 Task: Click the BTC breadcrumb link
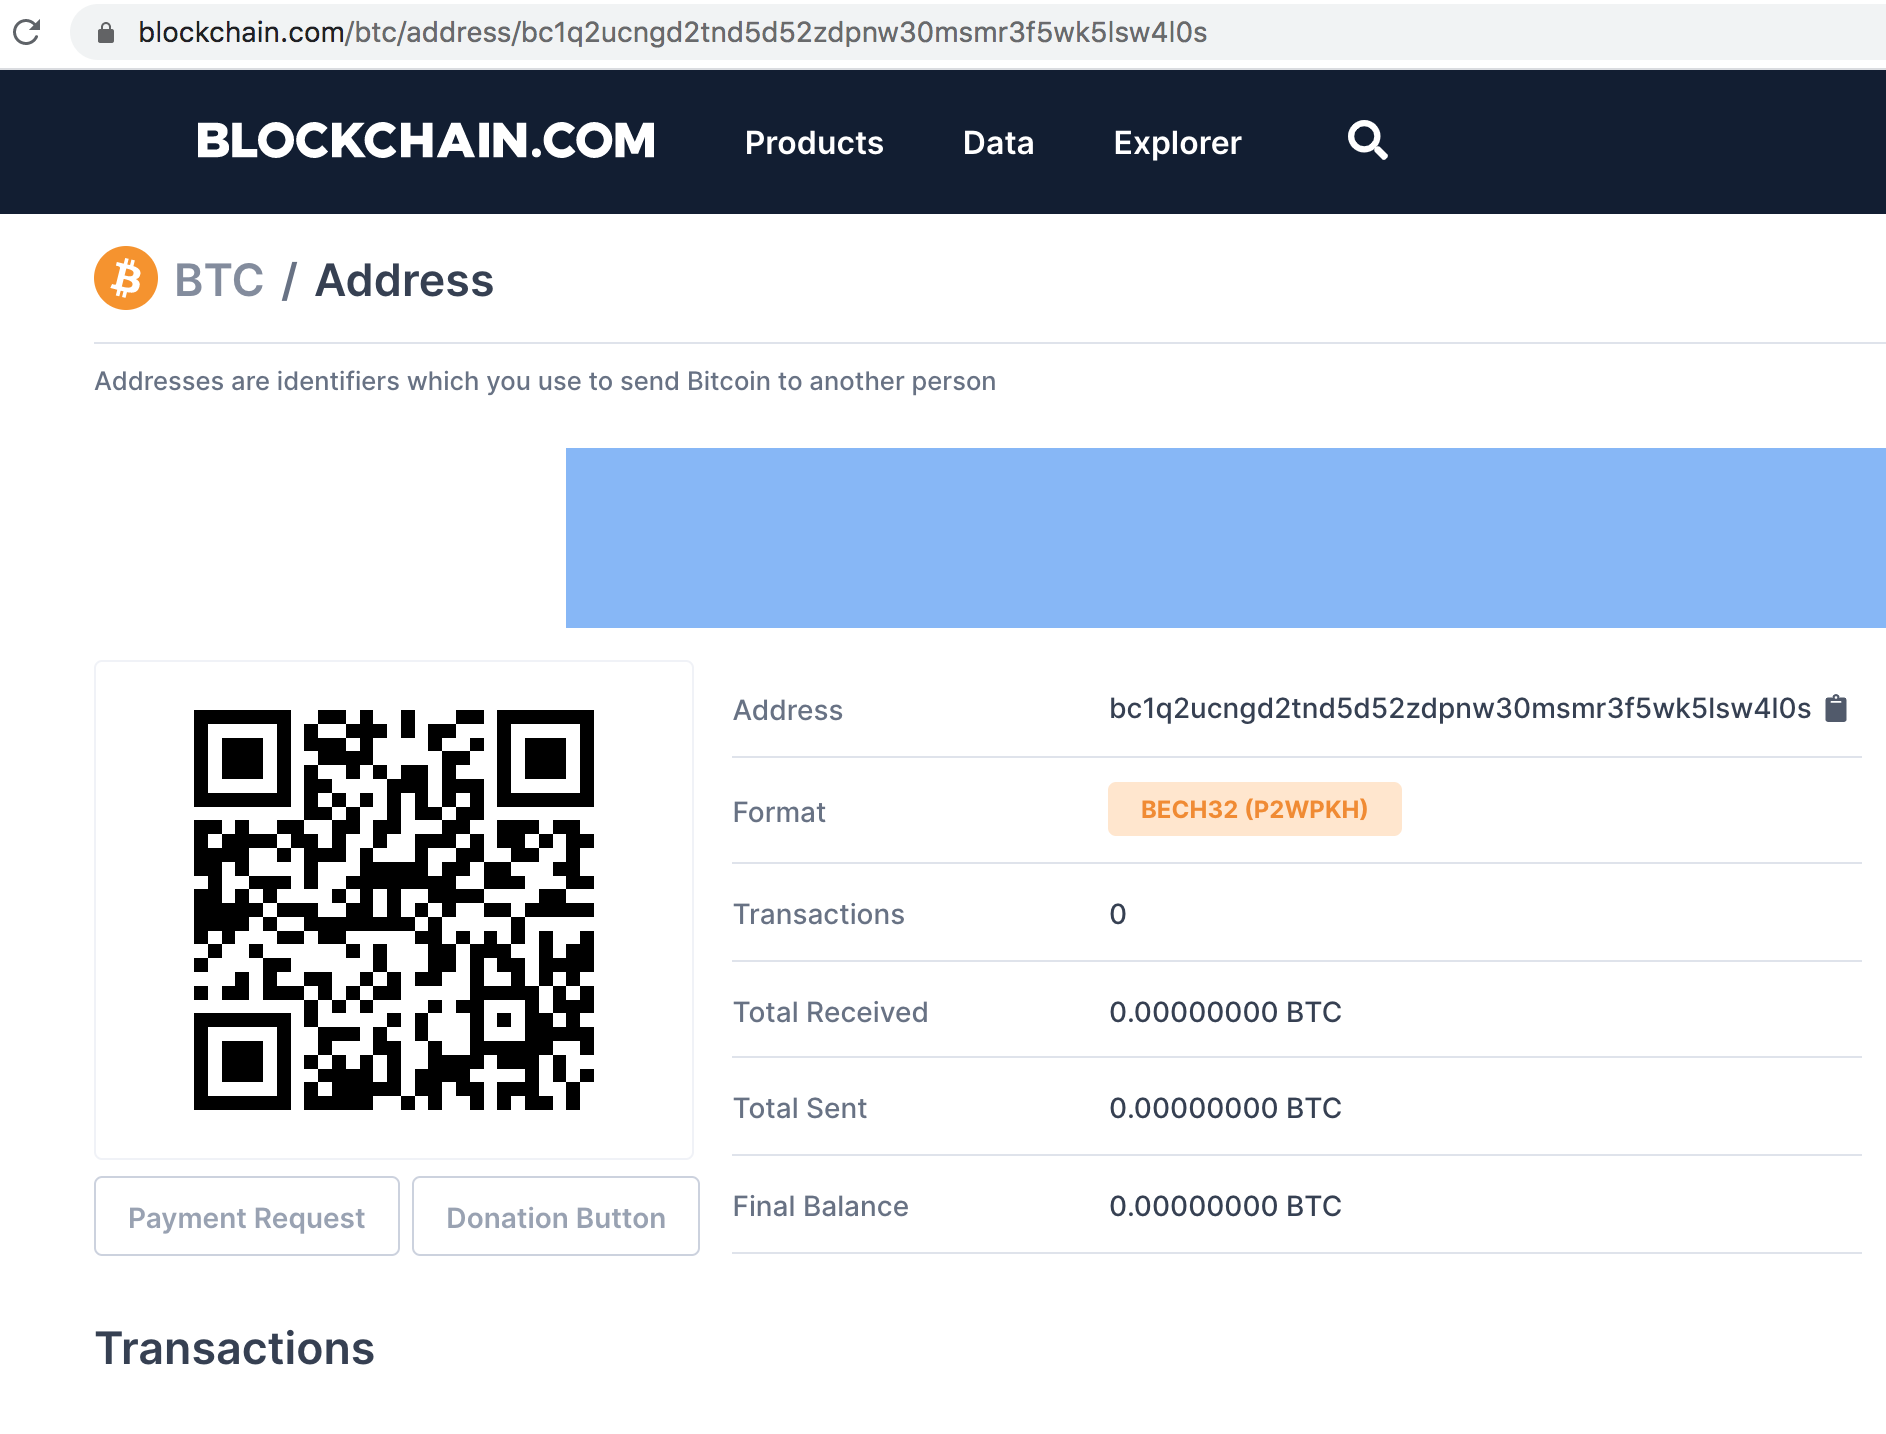(x=219, y=280)
